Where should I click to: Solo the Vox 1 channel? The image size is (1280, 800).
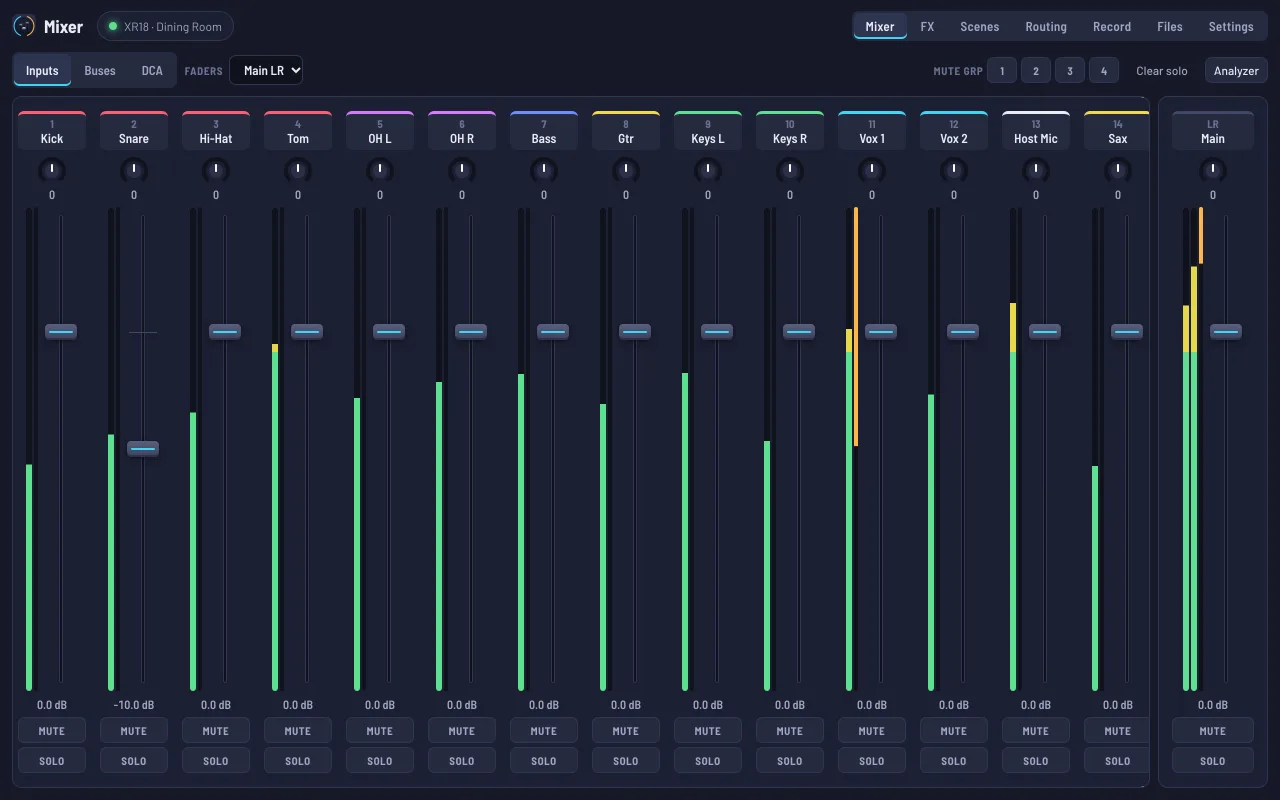click(x=872, y=761)
